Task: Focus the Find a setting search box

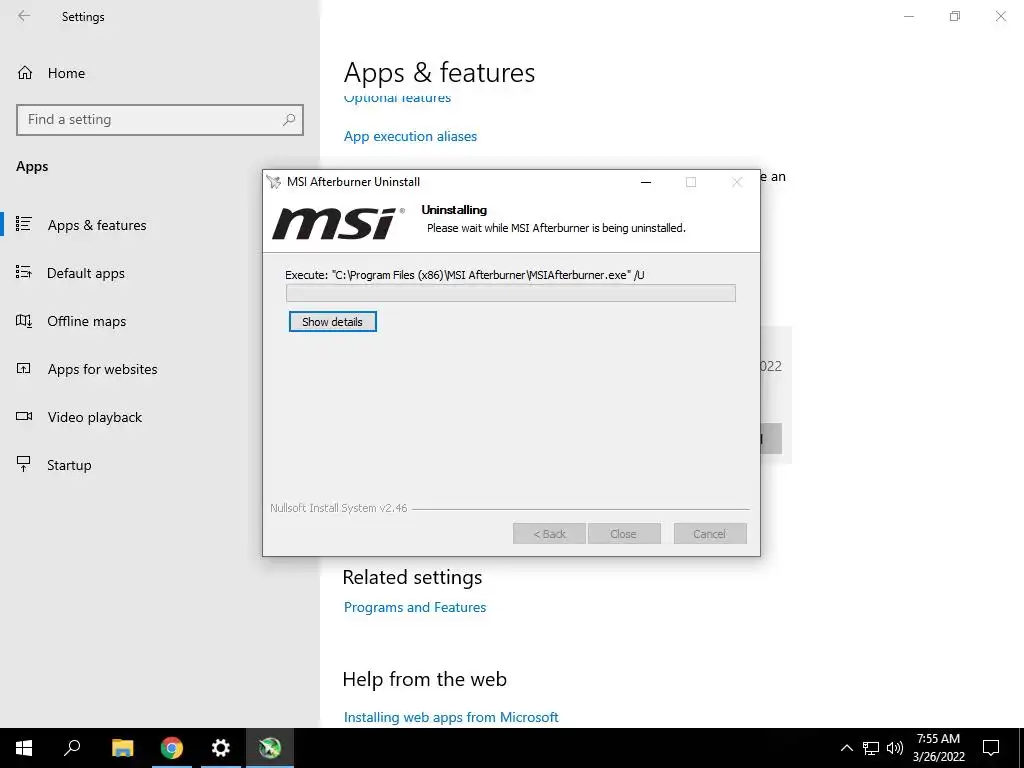Action: click(160, 120)
